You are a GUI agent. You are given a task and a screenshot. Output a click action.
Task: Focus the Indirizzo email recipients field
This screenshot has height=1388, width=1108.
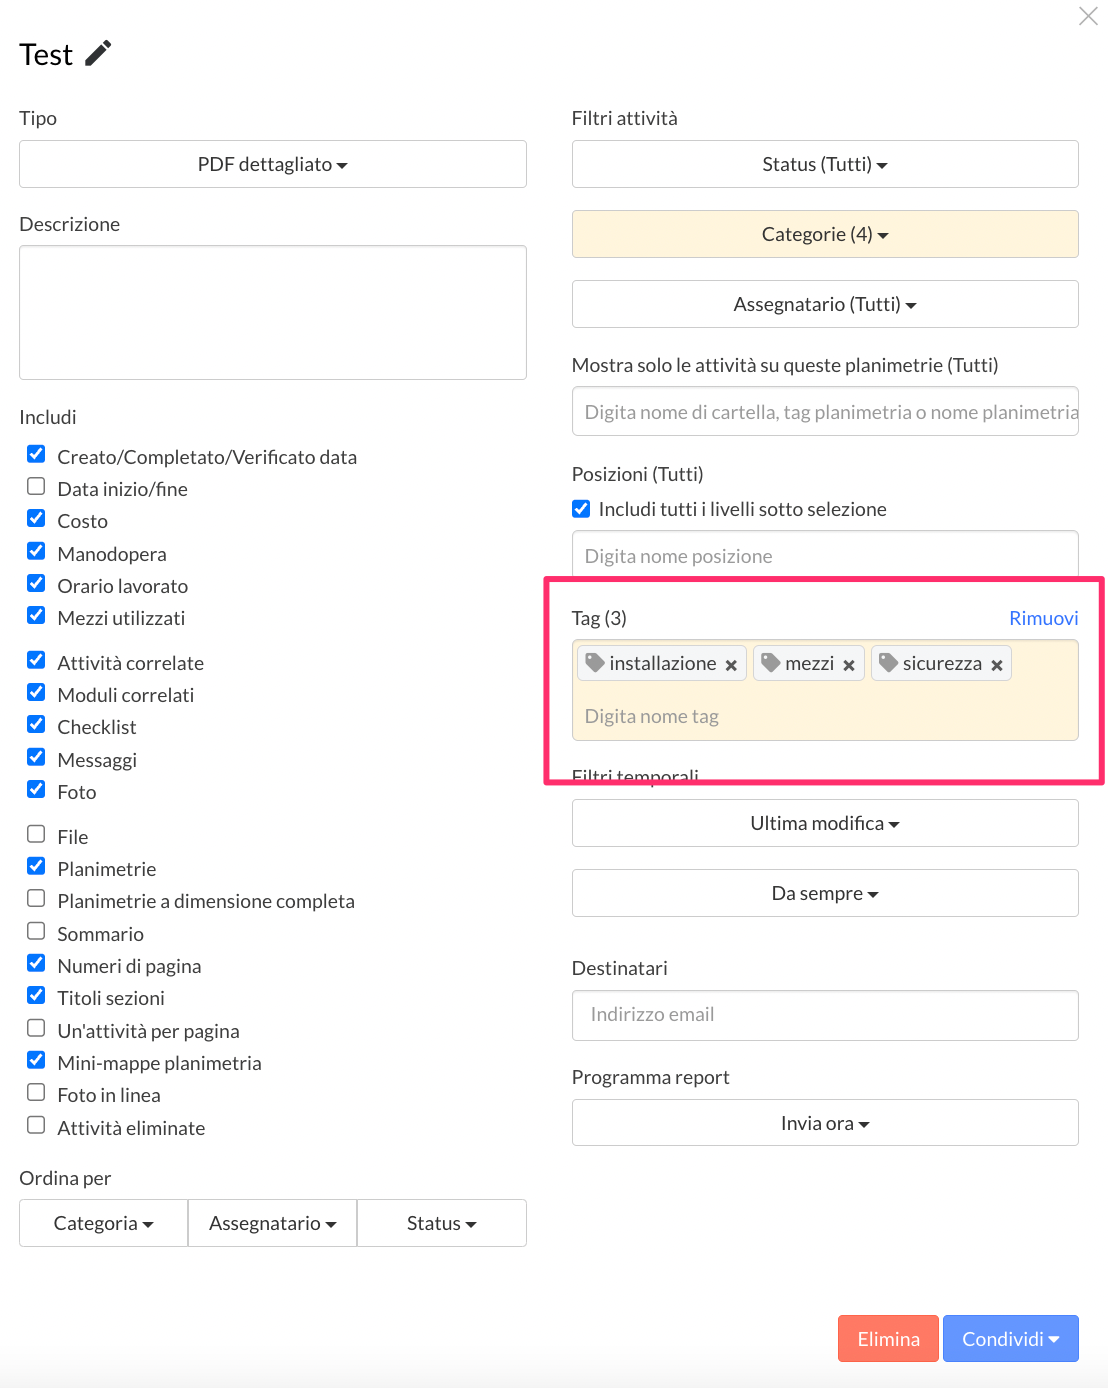[x=825, y=1015]
